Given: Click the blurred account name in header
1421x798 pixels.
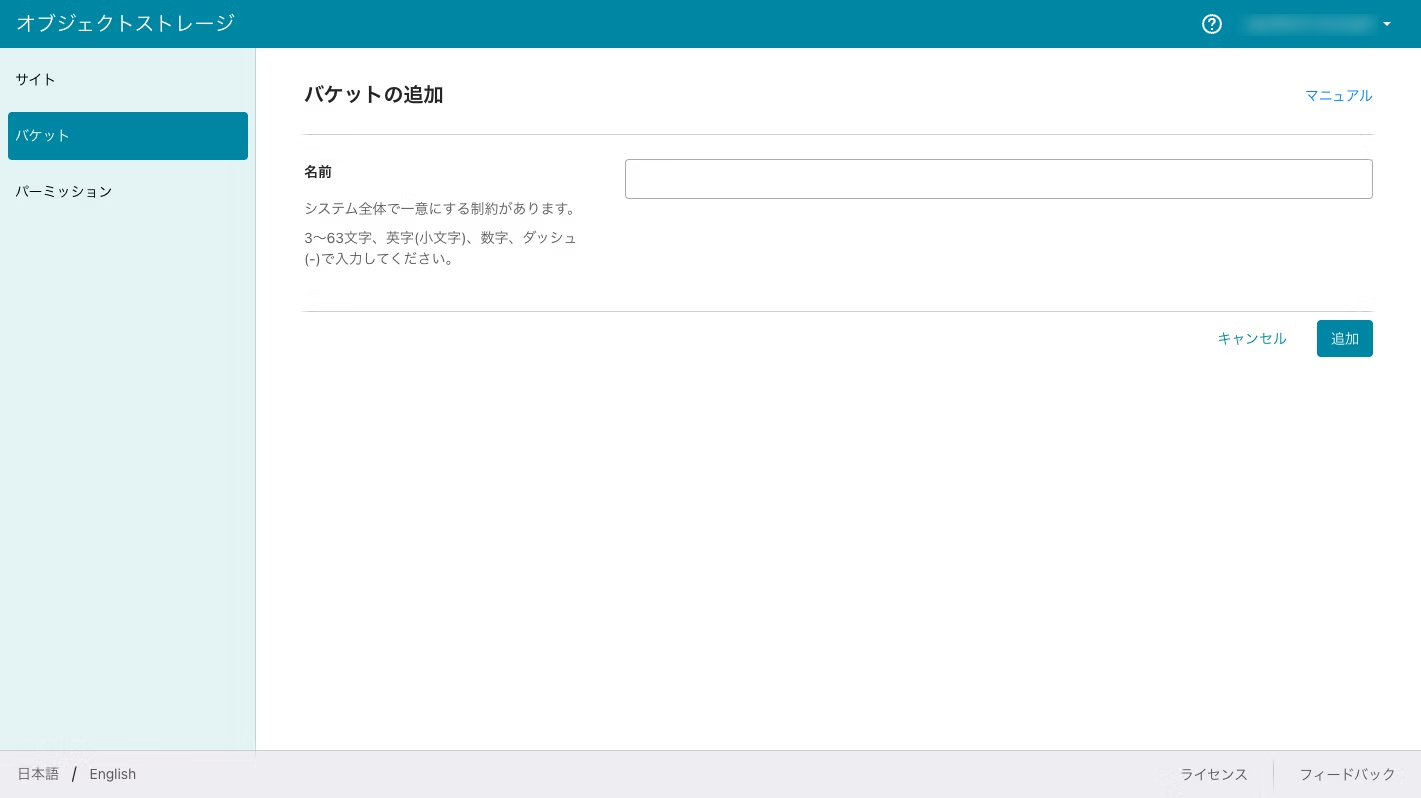Looking at the screenshot, I should [1308, 24].
